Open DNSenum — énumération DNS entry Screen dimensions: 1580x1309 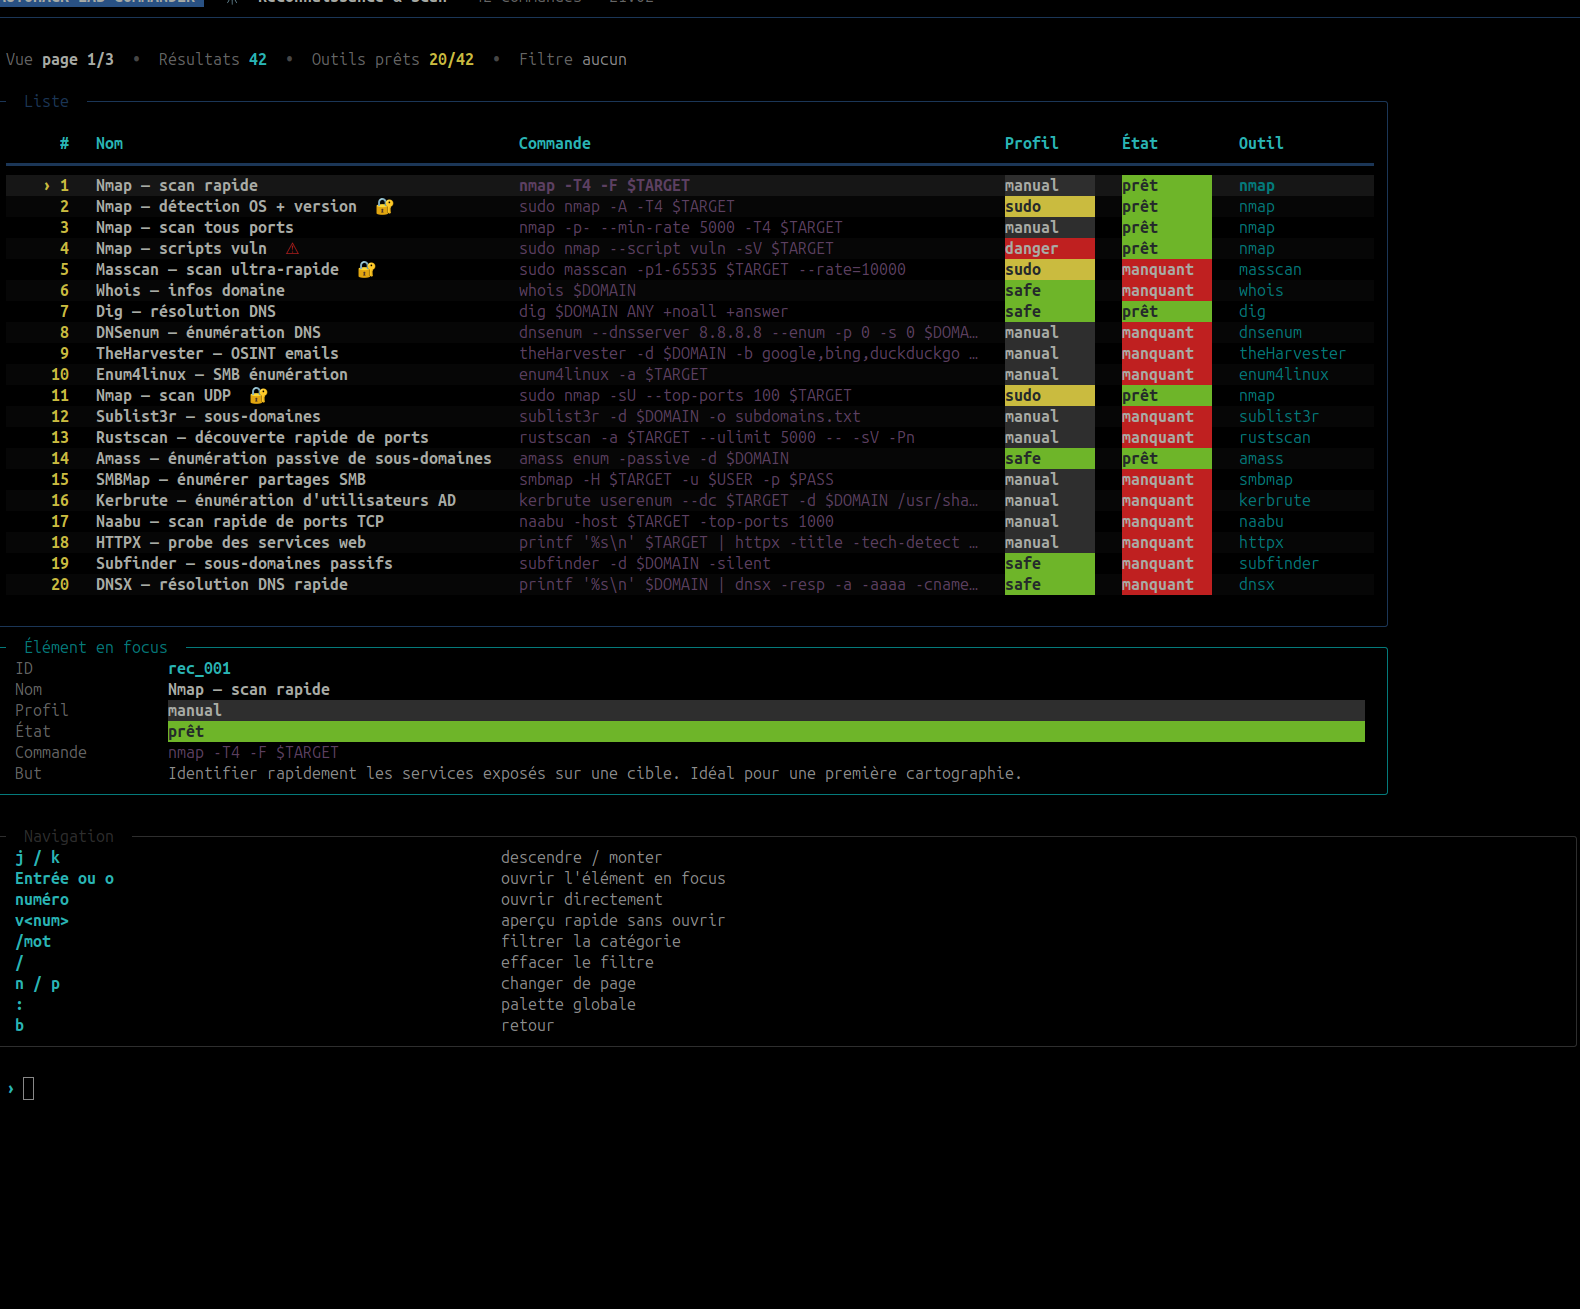690,333
